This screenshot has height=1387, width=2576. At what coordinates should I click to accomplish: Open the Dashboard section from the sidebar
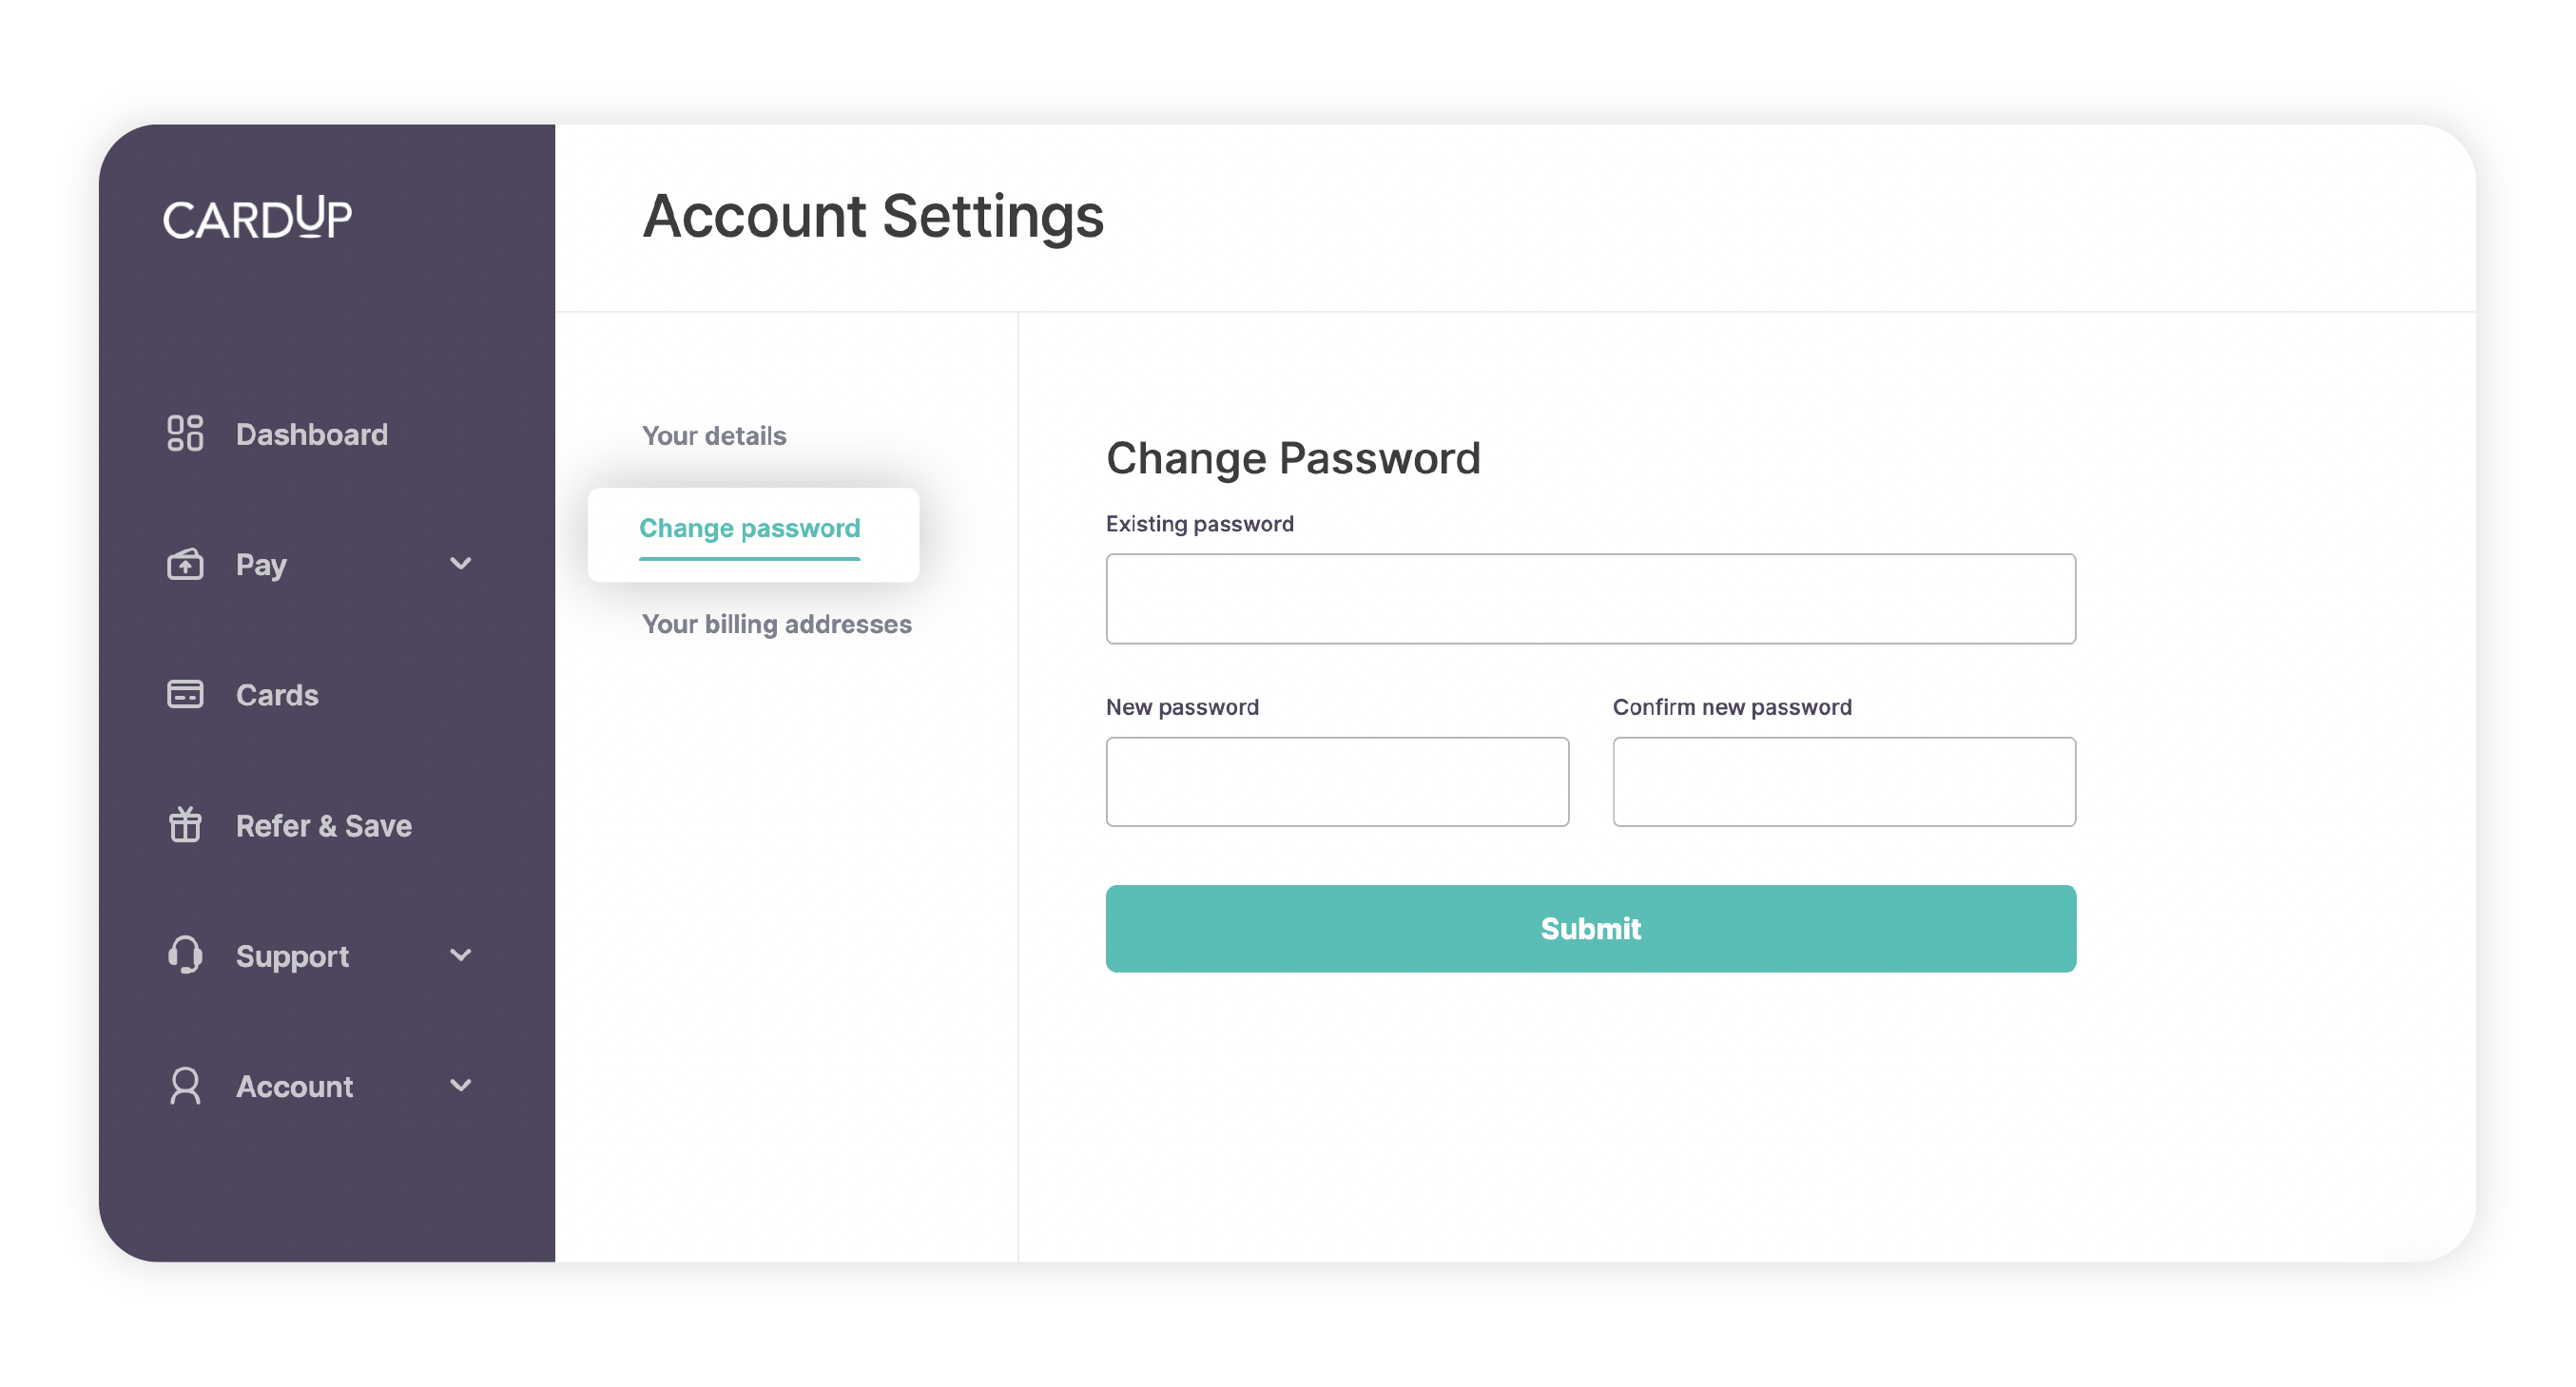[x=311, y=434]
